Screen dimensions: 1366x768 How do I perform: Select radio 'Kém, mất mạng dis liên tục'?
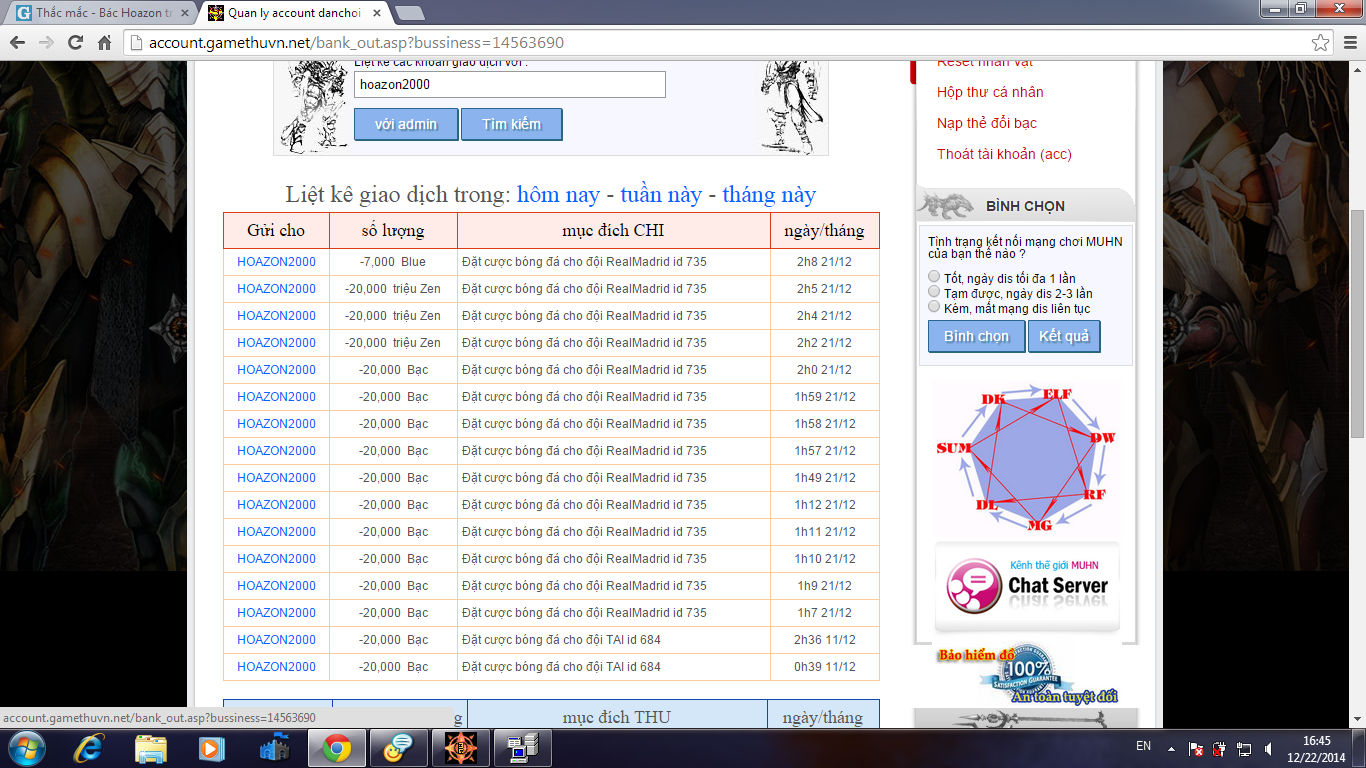[x=934, y=307]
